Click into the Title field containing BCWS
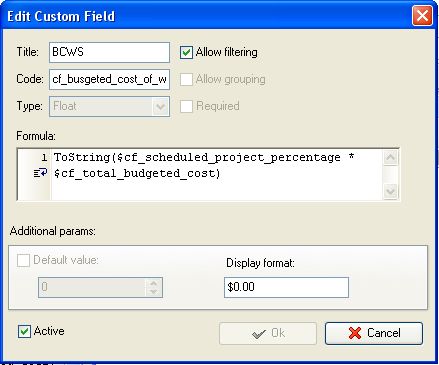Screen dimensions: 439x365 [x=109, y=52]
